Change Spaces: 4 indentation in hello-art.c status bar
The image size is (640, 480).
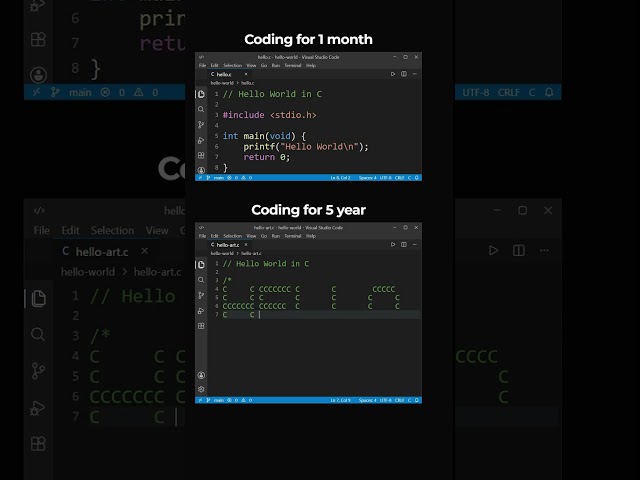[x=367, y=400]
